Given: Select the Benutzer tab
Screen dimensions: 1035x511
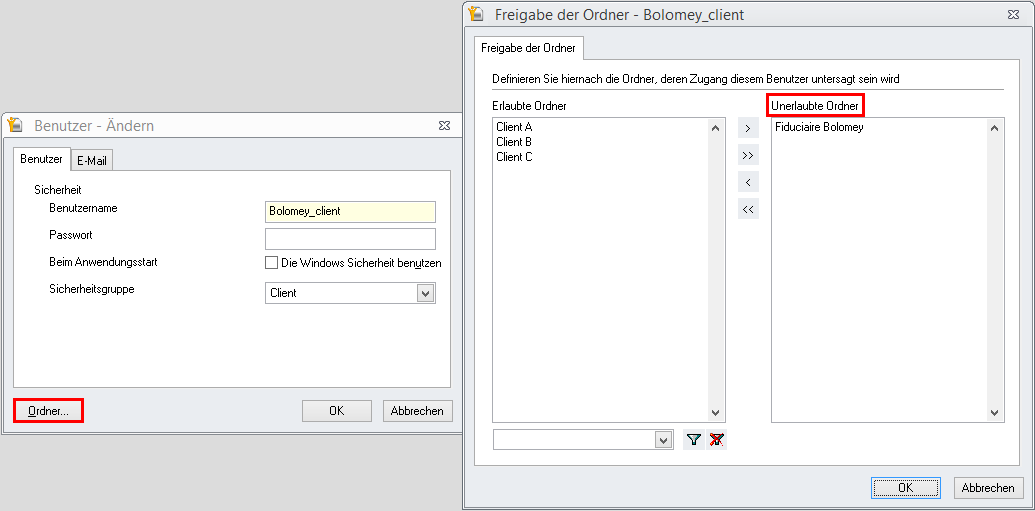Looking at the screenshot, I should point(41,159).
